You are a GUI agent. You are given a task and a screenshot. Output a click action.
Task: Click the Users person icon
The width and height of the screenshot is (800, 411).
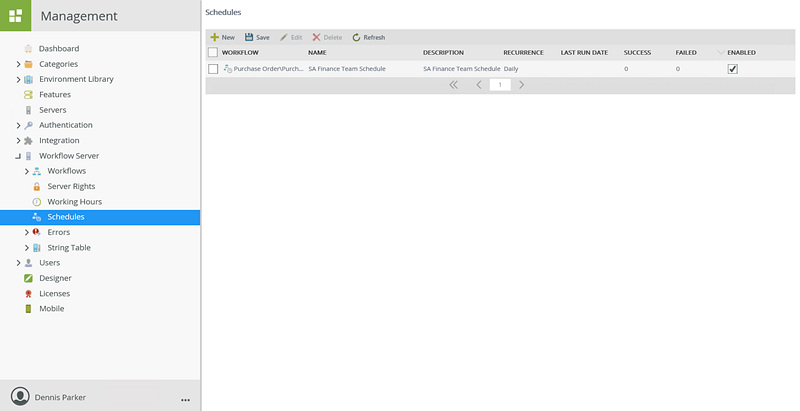(x=29, y=263)
